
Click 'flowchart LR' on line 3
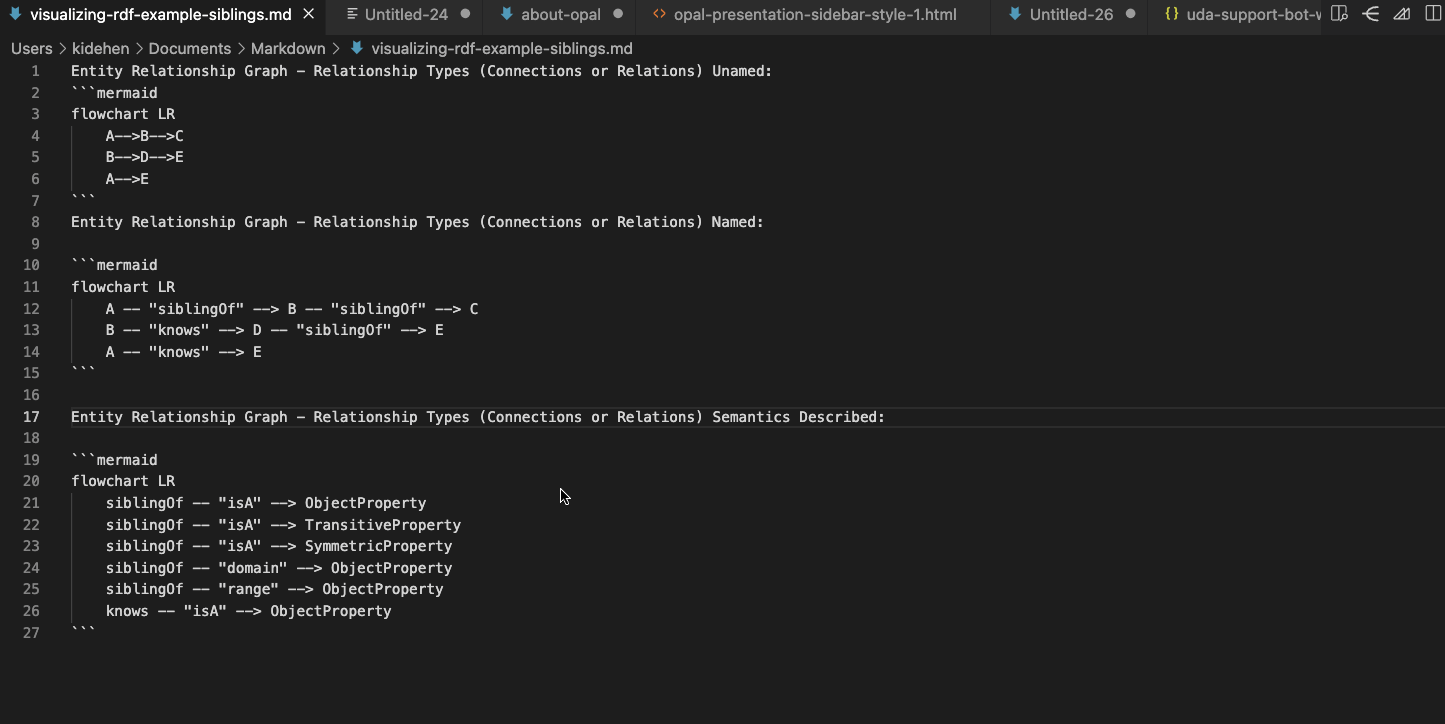click(123, 114)
